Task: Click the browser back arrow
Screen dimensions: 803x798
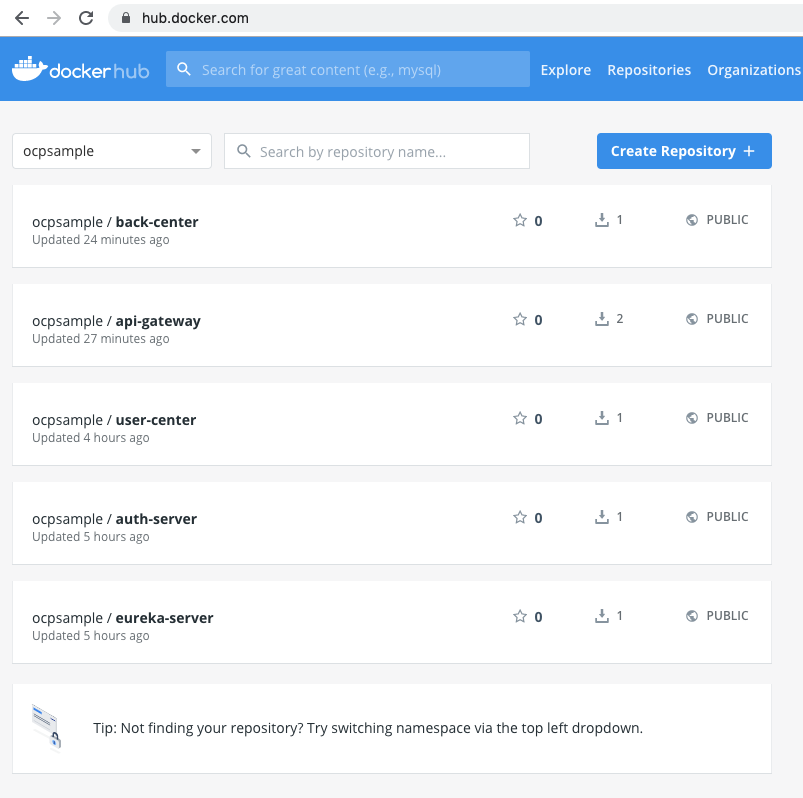Action: click(x=22, y=18)
